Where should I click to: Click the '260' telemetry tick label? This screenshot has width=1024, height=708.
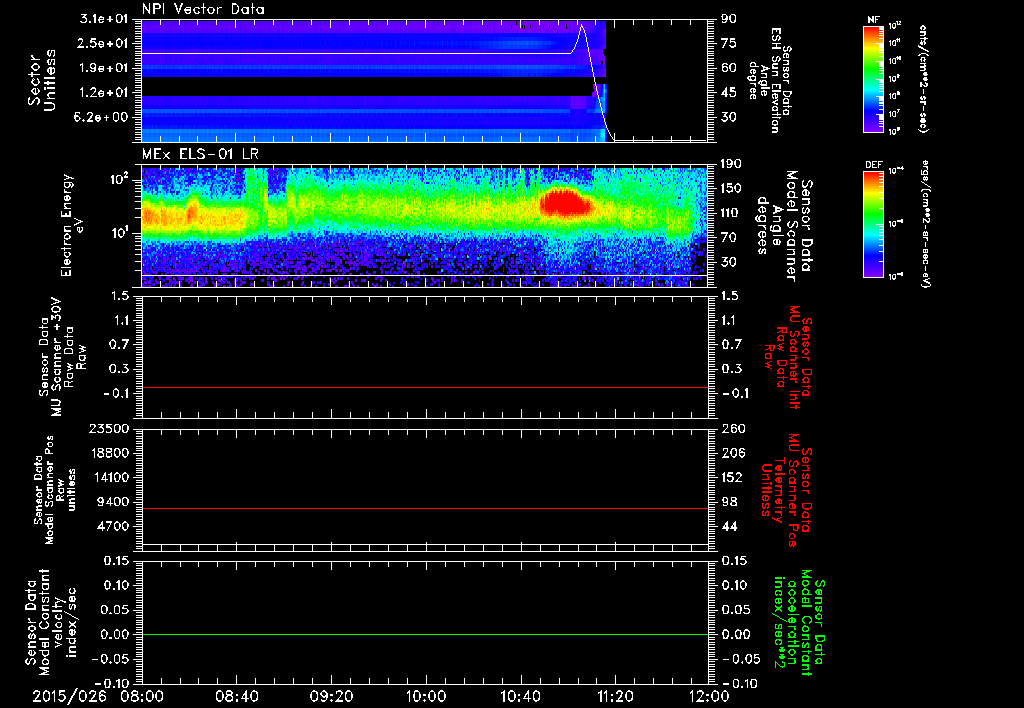point(732,429)
